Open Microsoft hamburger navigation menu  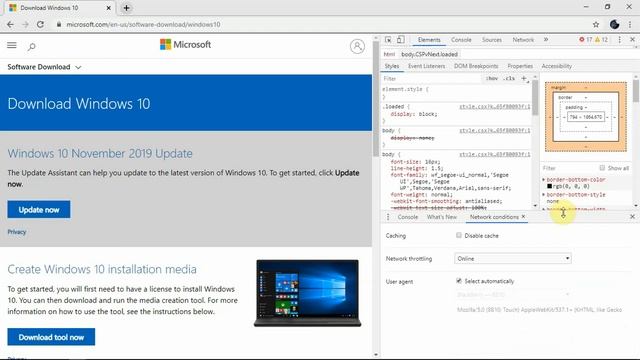12,45
